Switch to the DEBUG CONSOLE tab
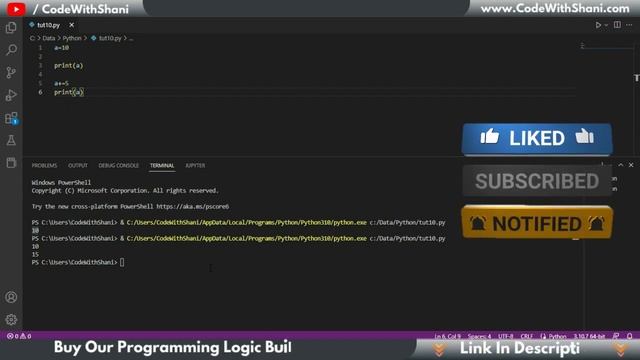Viewport: 640px width, 360px height. pos(118,165)
